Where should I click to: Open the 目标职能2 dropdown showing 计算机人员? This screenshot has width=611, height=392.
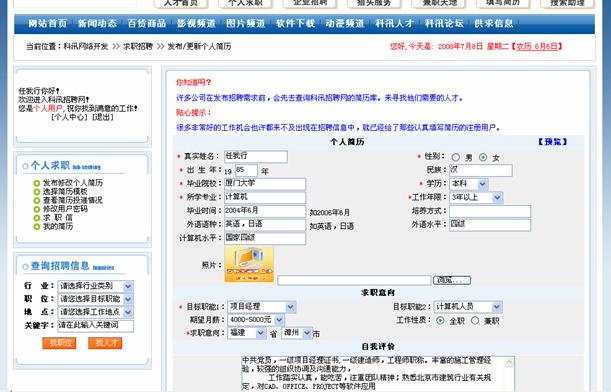coord(468,307)
